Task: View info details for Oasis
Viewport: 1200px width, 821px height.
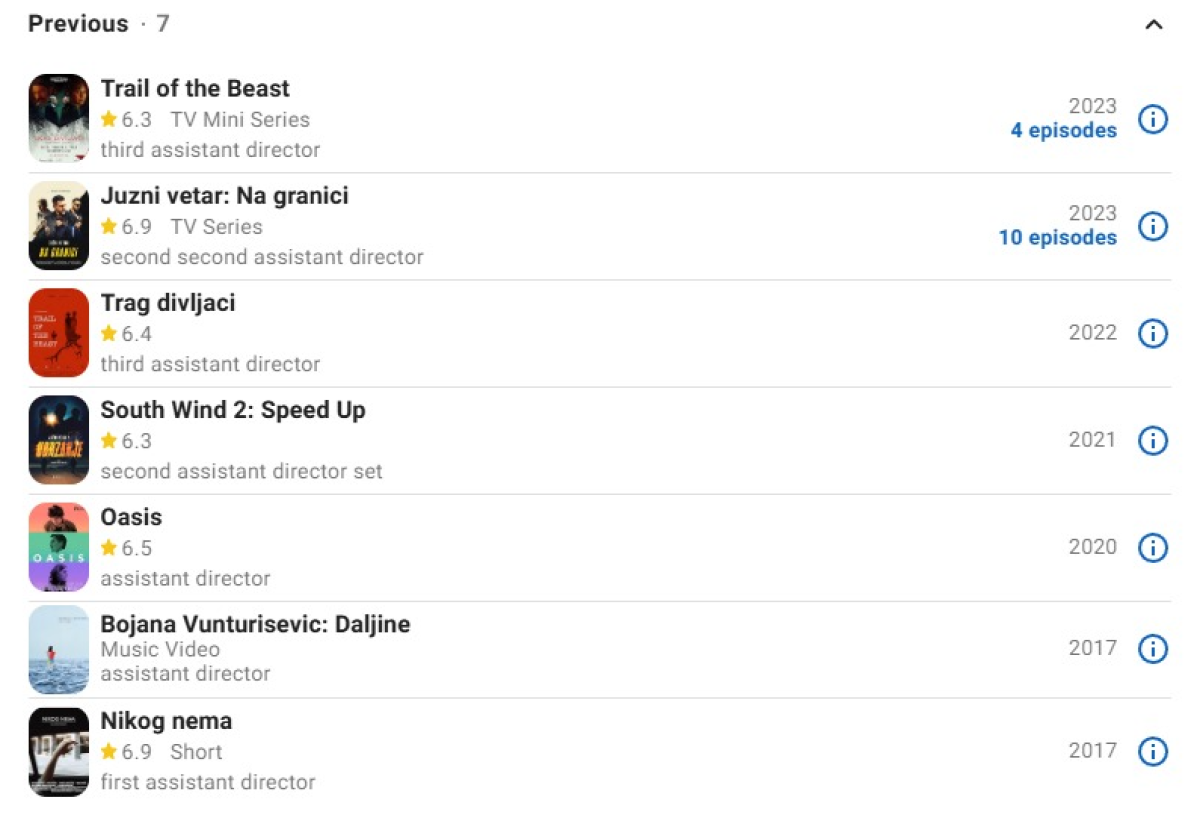Action: point(1153,547)
